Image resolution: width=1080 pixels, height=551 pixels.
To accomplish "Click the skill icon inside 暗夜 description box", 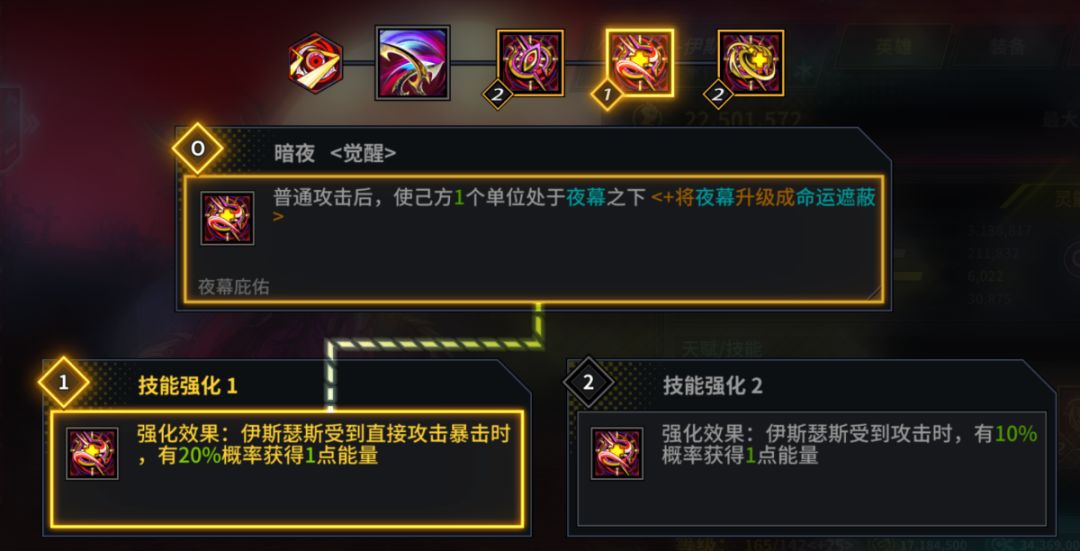I will point(227,218).
